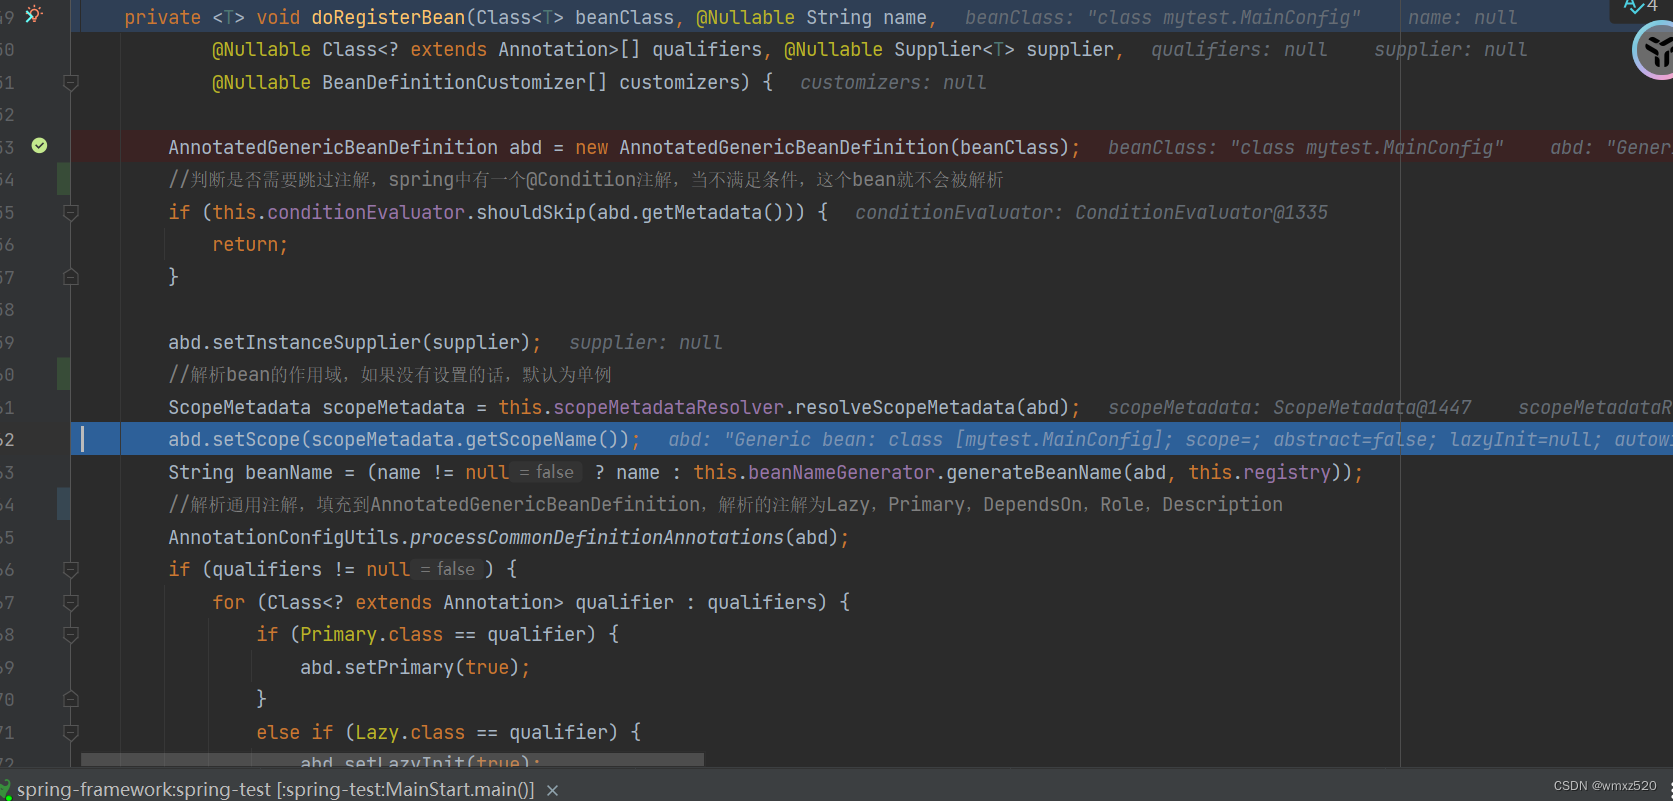The height and width of the screenshot is (801, 1673).
Task: Click the comment mentioning Lazy, Primary, DependsOn
Action: pos(725,504)
